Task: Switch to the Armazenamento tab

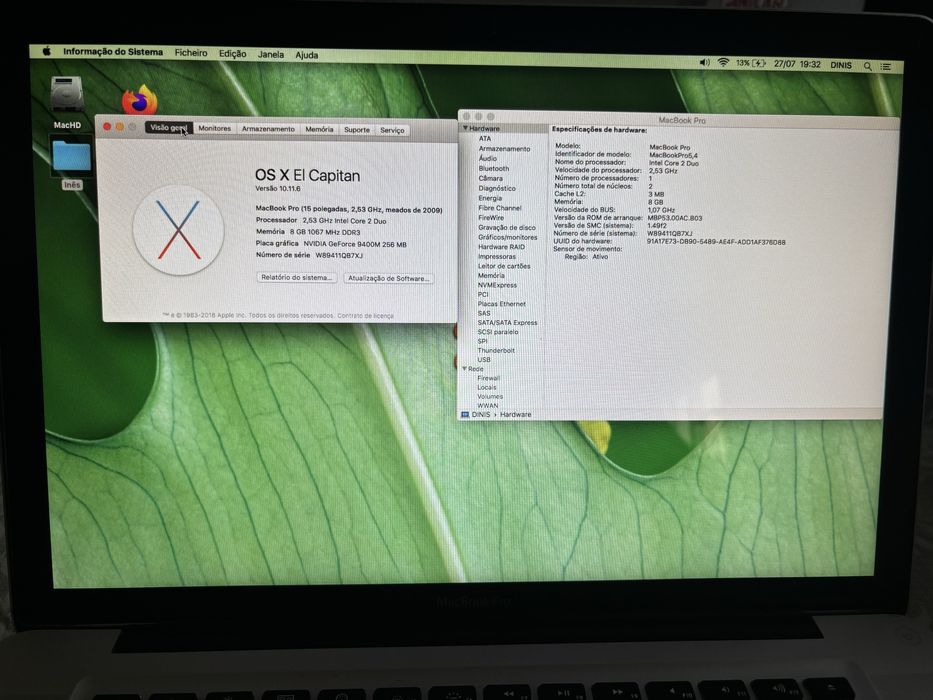Action: 268,129
